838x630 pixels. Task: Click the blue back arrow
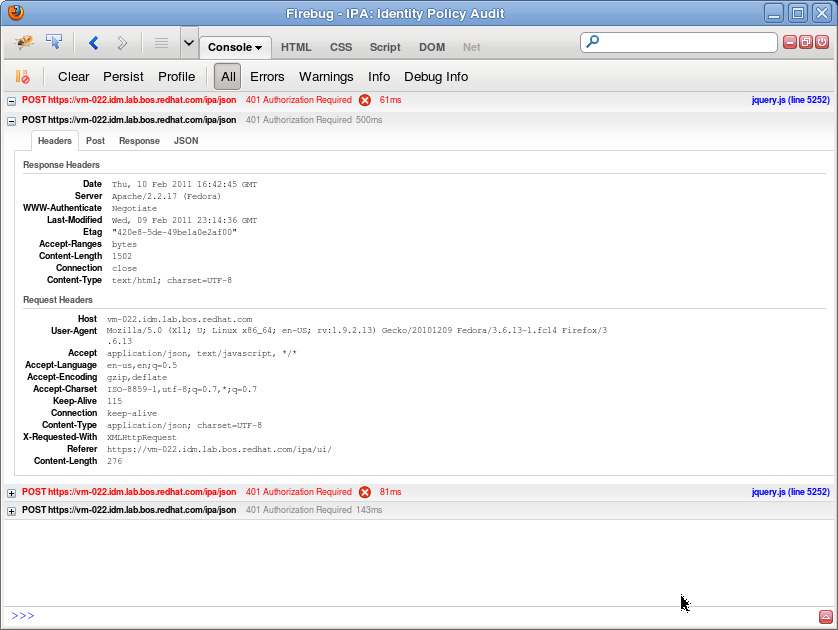(94, 43)
